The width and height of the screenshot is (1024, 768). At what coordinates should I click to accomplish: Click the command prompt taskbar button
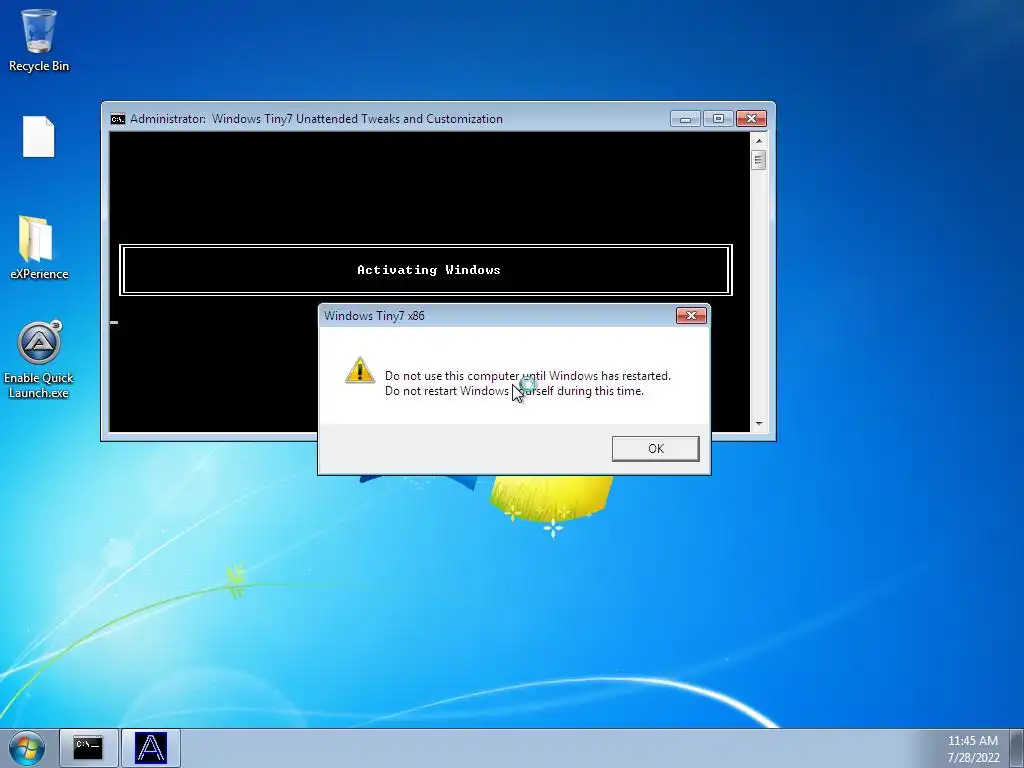point(88,748)
